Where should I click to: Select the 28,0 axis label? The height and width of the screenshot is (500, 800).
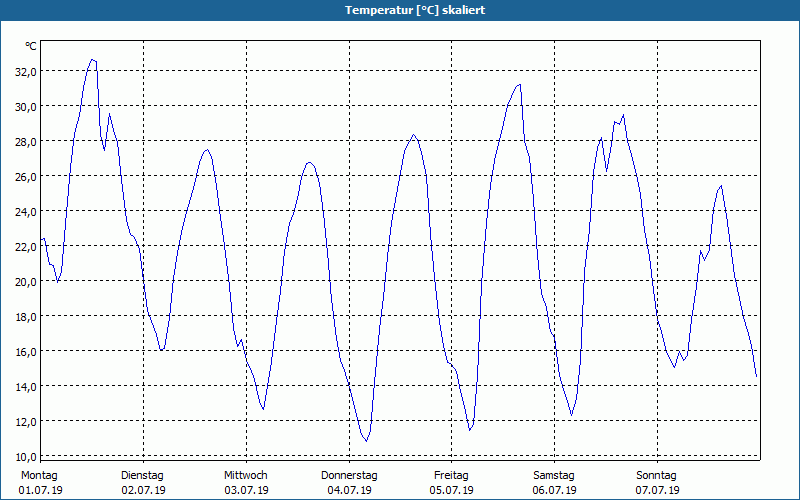[x=26, y=142]
